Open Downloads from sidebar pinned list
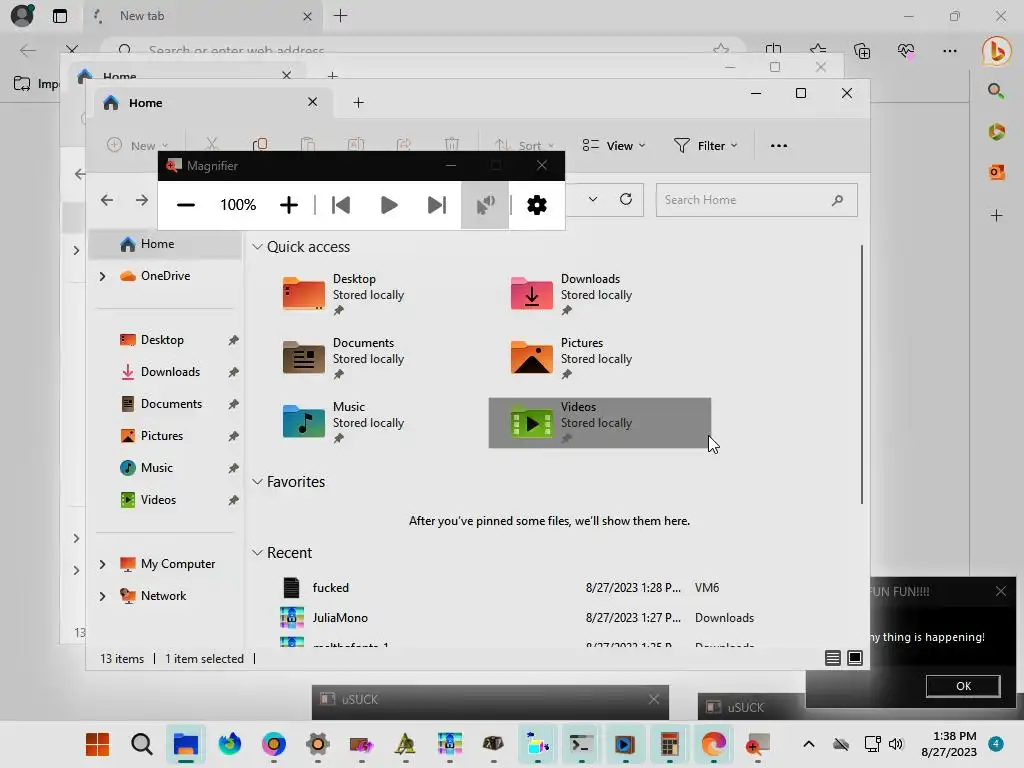This screenshot has width=1024, height=768. point(170,372)
